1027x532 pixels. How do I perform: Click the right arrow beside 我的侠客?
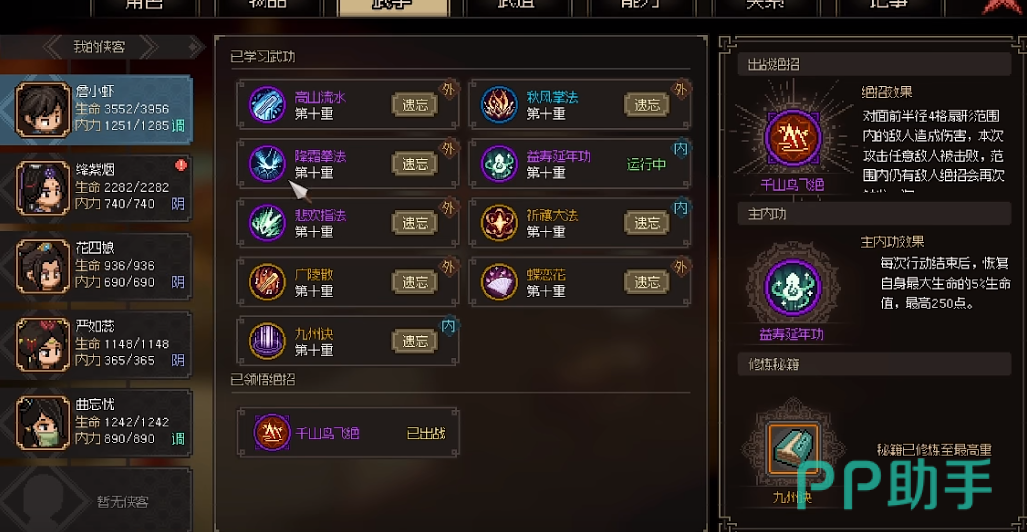[x=149, y=47]
